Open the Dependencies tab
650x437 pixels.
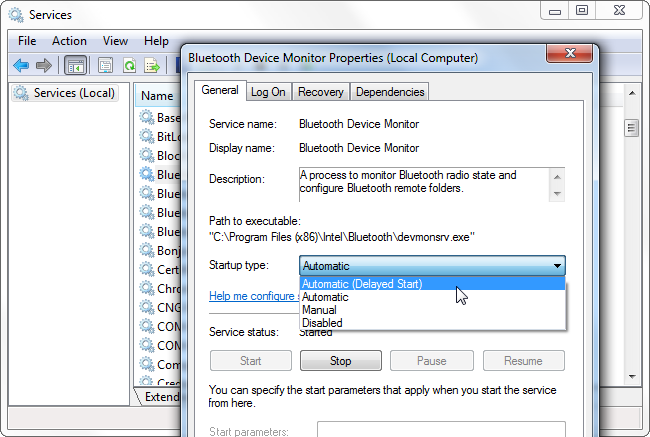[x=390, y=92]
